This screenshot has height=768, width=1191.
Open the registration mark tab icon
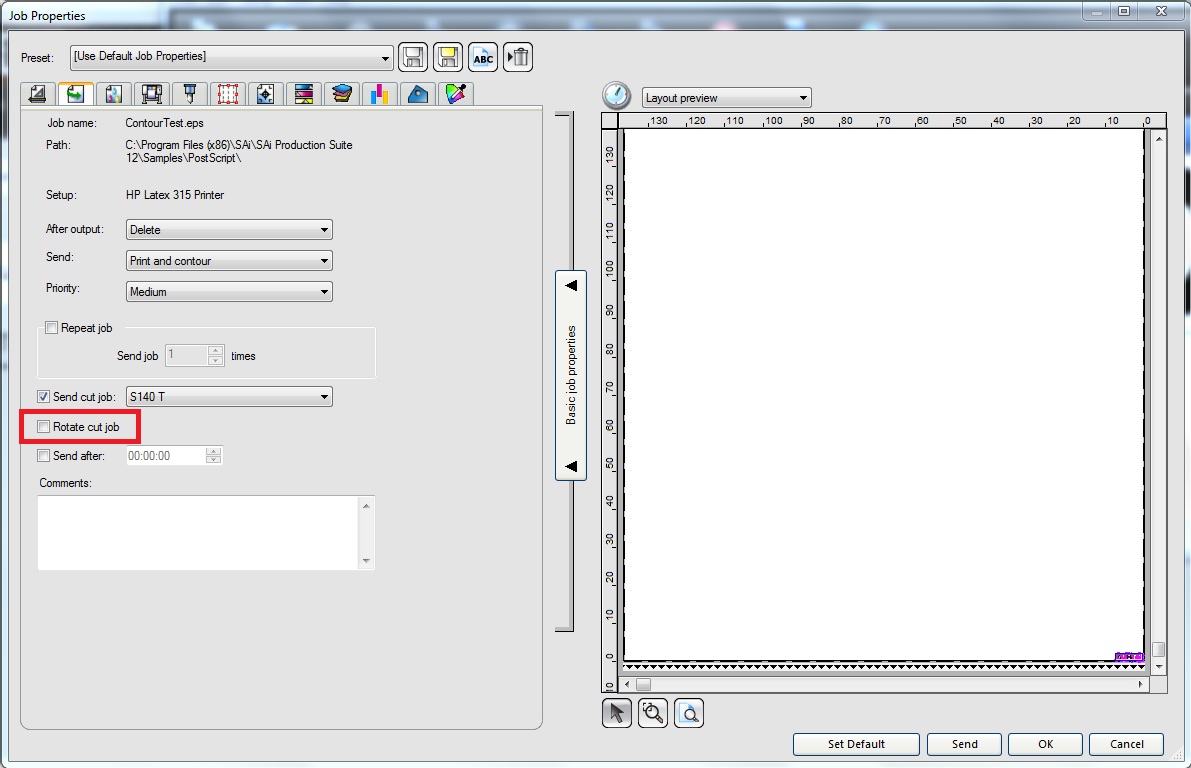[266, 94]
